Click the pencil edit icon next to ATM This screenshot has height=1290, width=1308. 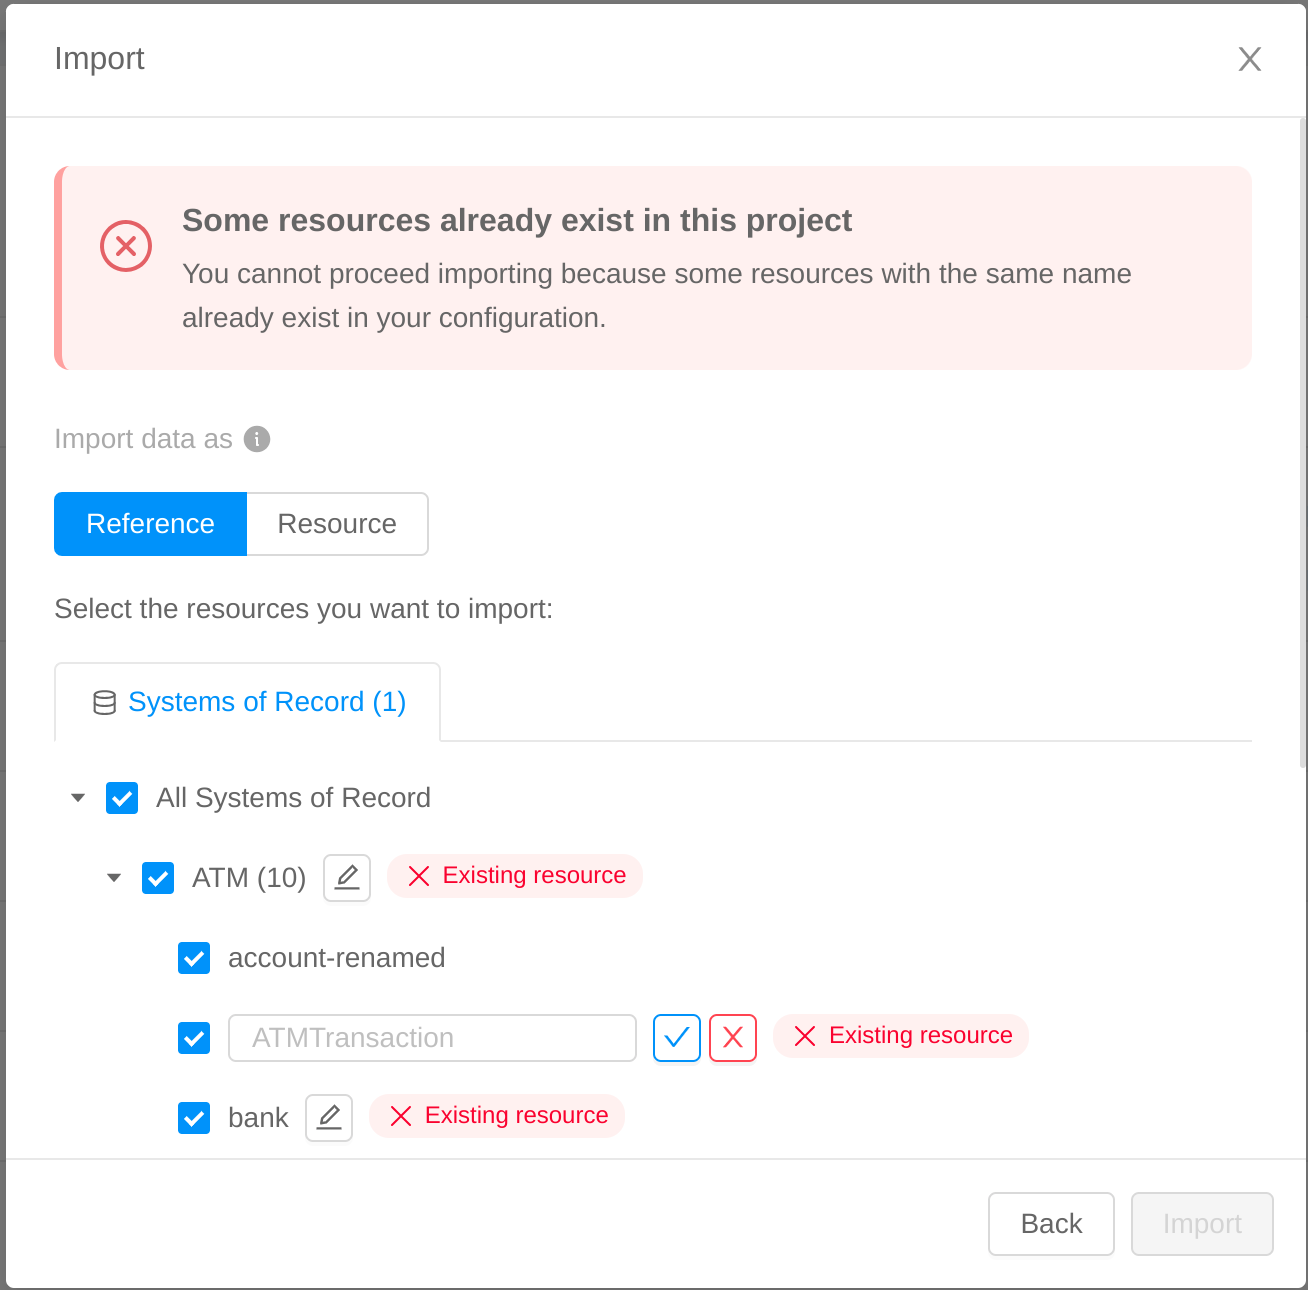pos(346,877)
